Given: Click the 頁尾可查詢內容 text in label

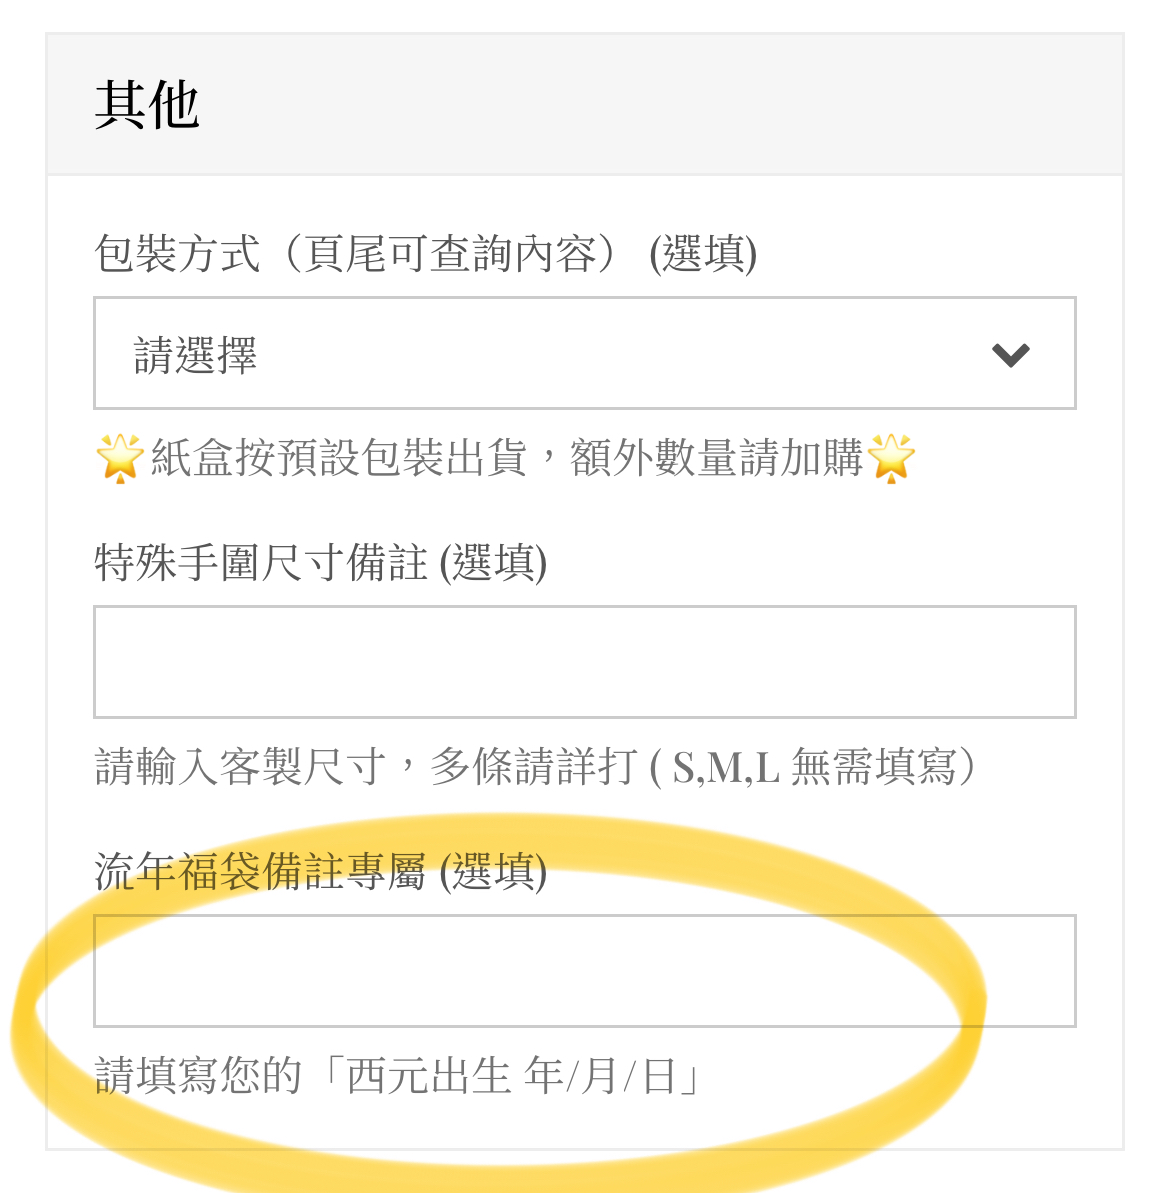Looking at the screenshot, I should tap(450, 254).
